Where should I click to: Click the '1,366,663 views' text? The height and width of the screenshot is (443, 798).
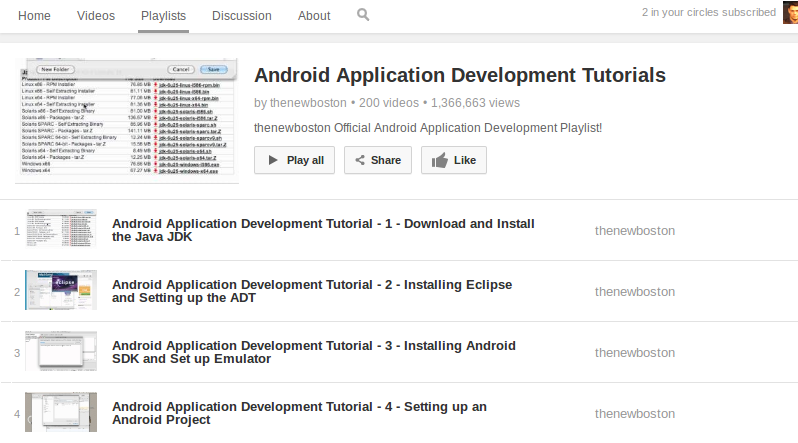[475, 103]
